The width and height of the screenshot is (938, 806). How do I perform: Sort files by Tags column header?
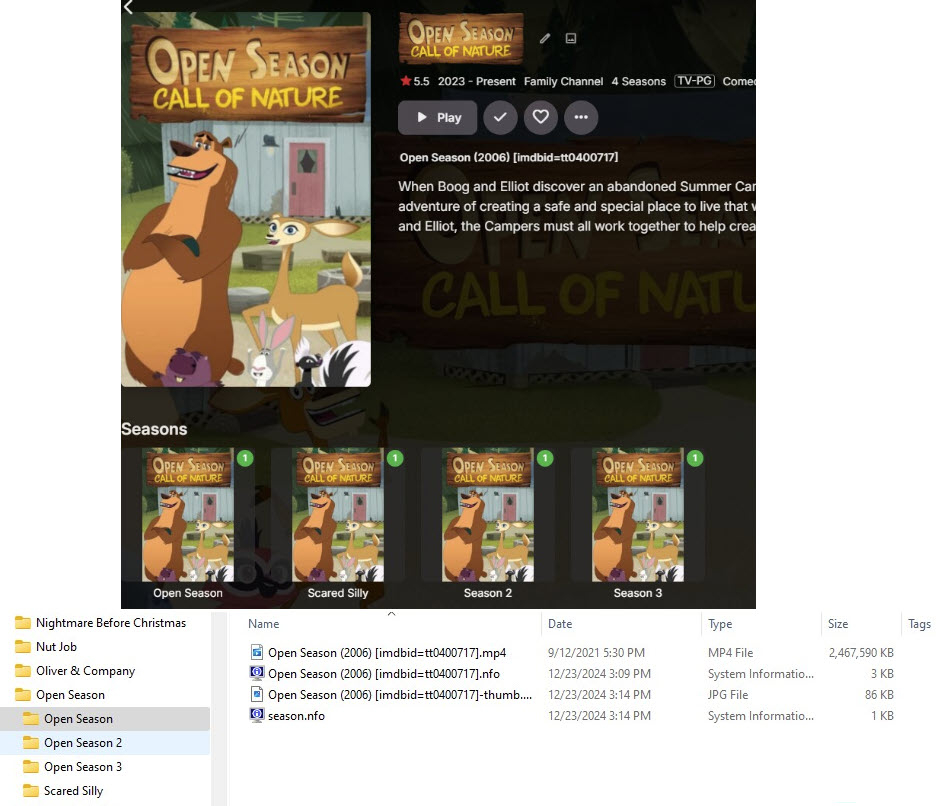919,623
